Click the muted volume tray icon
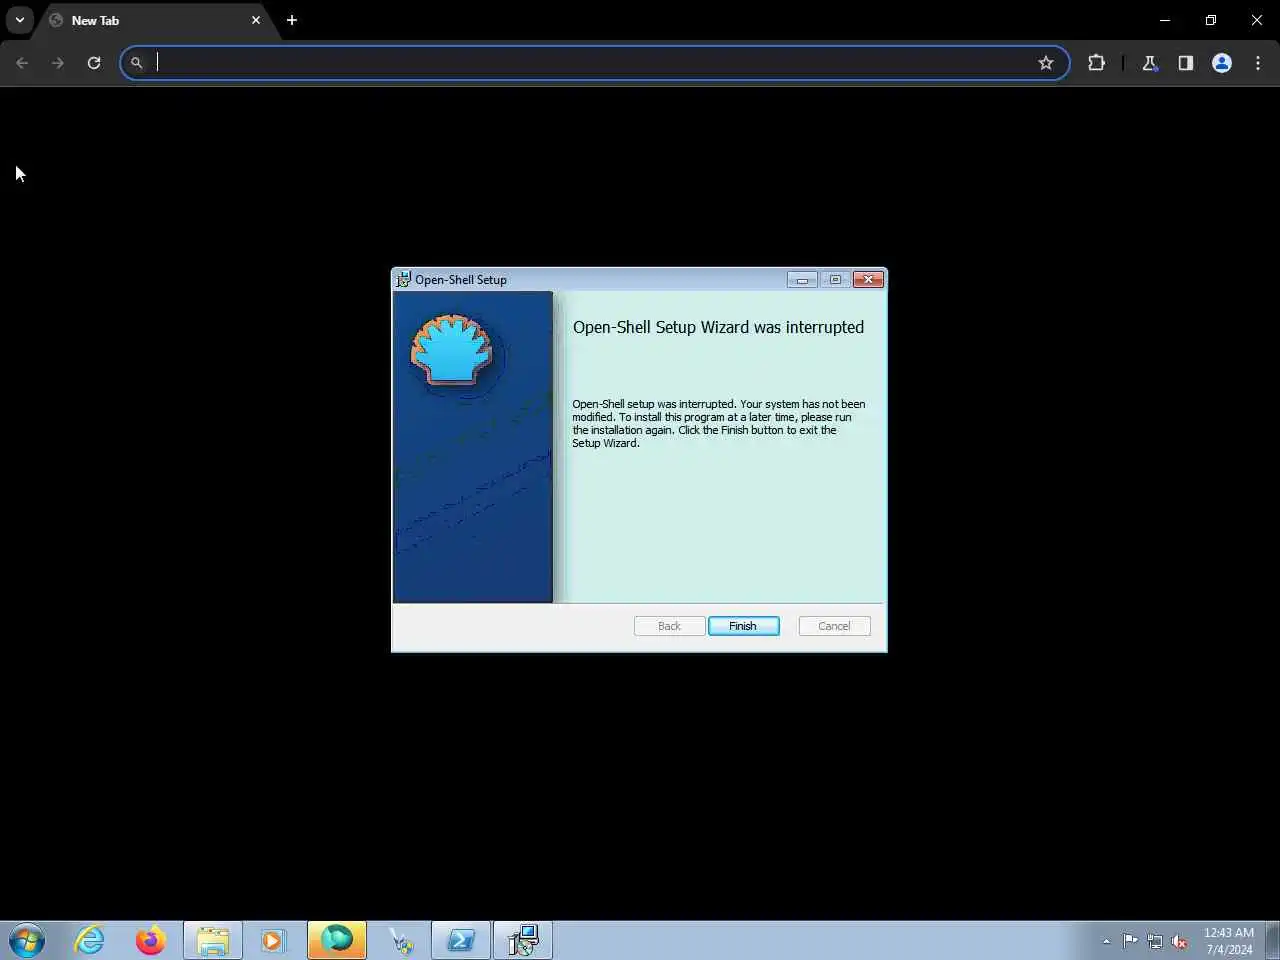The height and width of the screenshot is (960, 1280). pyautogui.click(x=1180, y=941)
